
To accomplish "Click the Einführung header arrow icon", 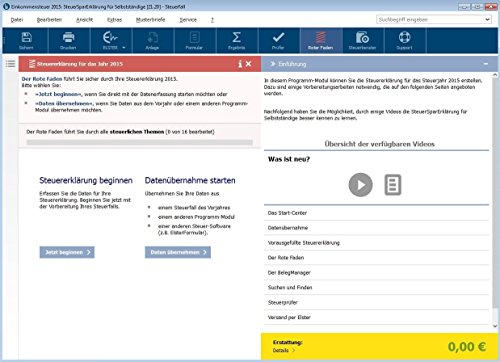I will pos(272,64).
